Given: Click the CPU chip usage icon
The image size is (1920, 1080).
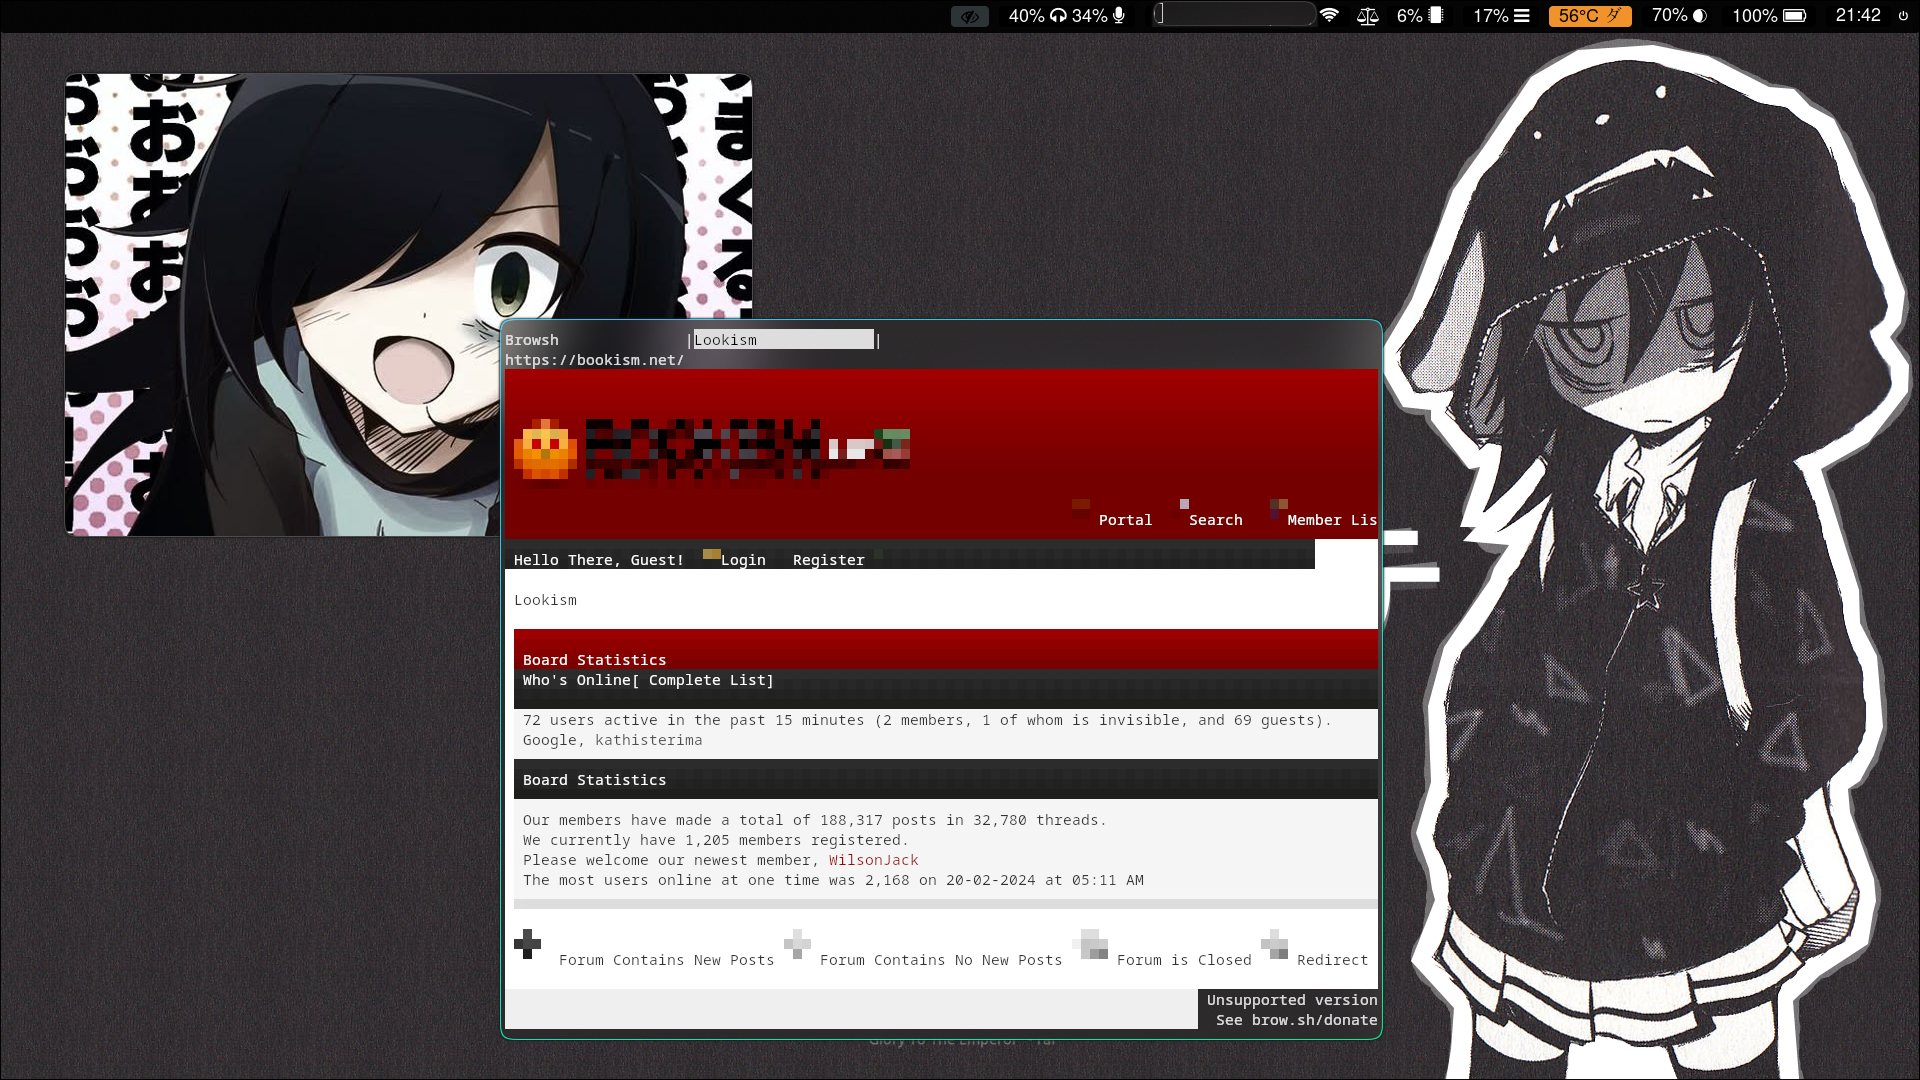Looking at the screenshot, I should click(1436, 16).
